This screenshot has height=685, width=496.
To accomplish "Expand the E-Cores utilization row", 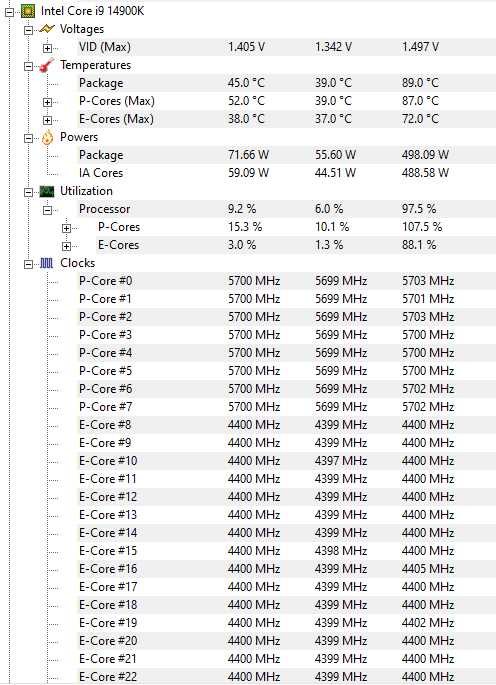I will (x=66, y=246).
